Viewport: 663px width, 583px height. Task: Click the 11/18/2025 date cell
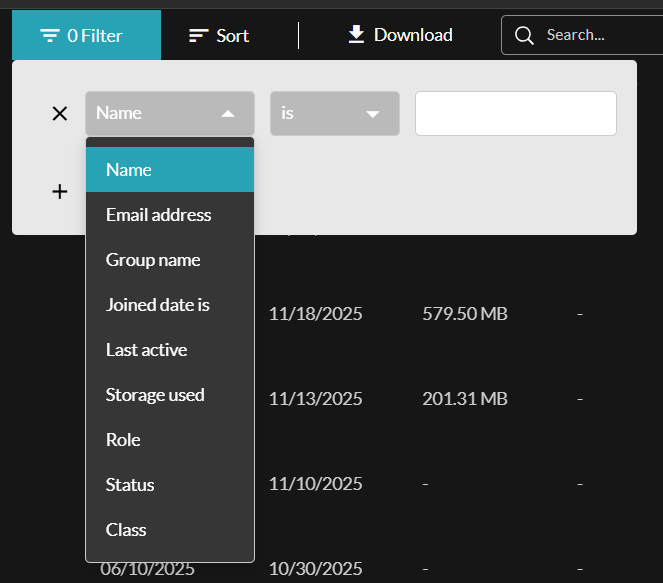click(x=315, y=314)
